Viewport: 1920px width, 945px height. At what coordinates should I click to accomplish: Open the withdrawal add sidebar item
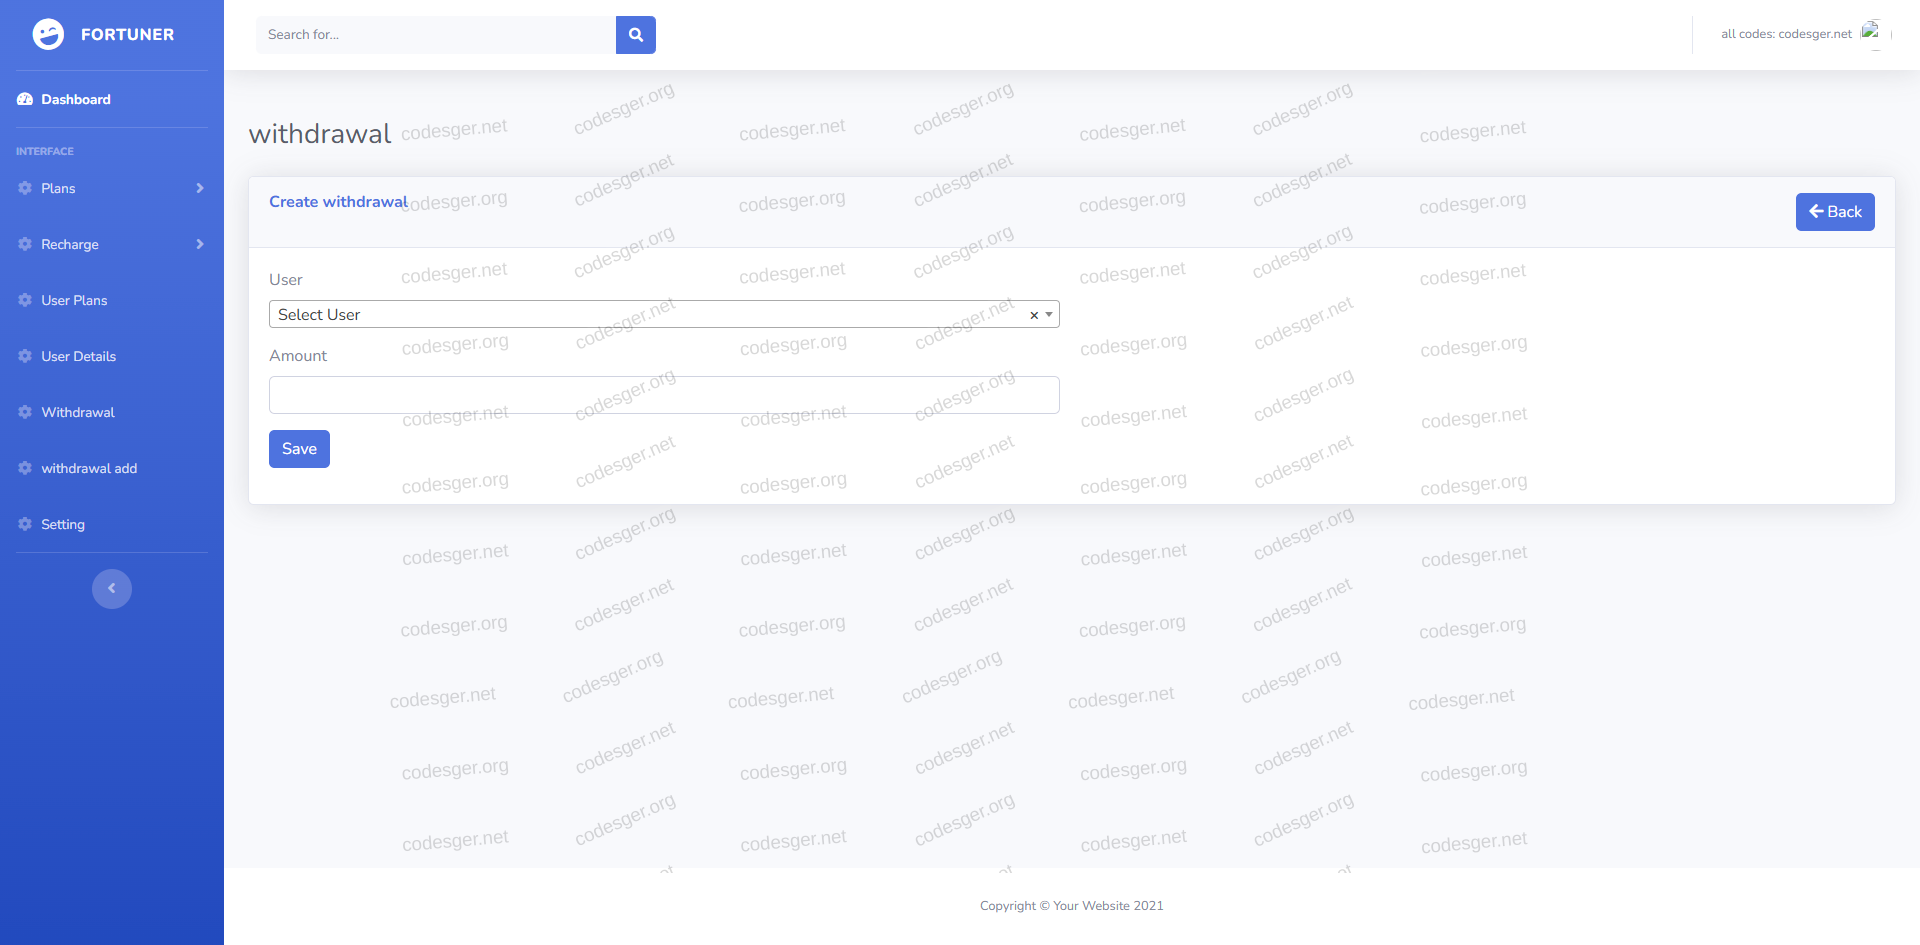(89, 468)
